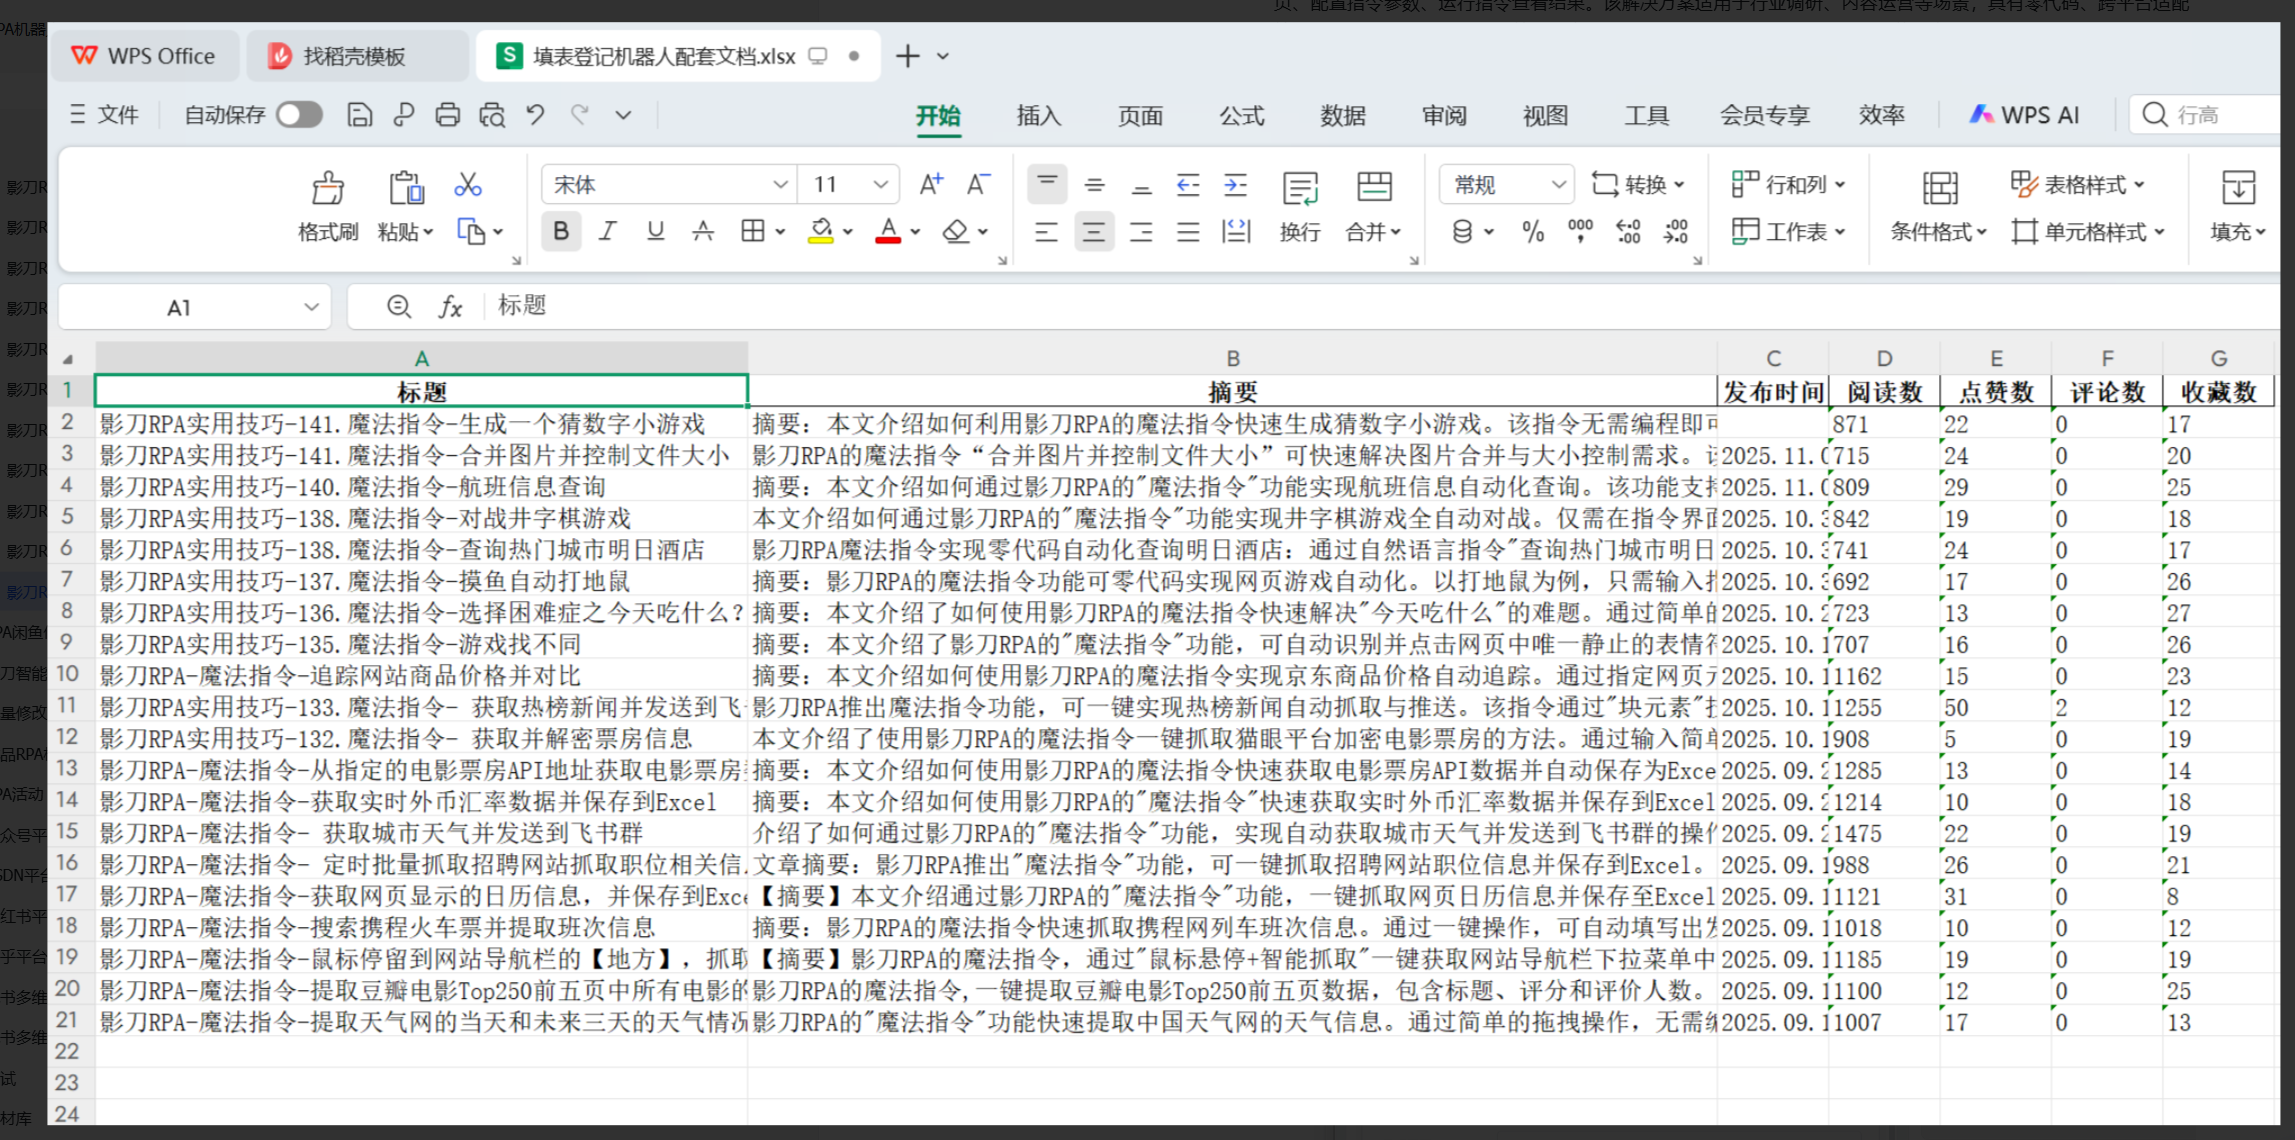Toggle Bold formatting on selected cell
Screen dimensions: 2295x1140
point(561,231)
